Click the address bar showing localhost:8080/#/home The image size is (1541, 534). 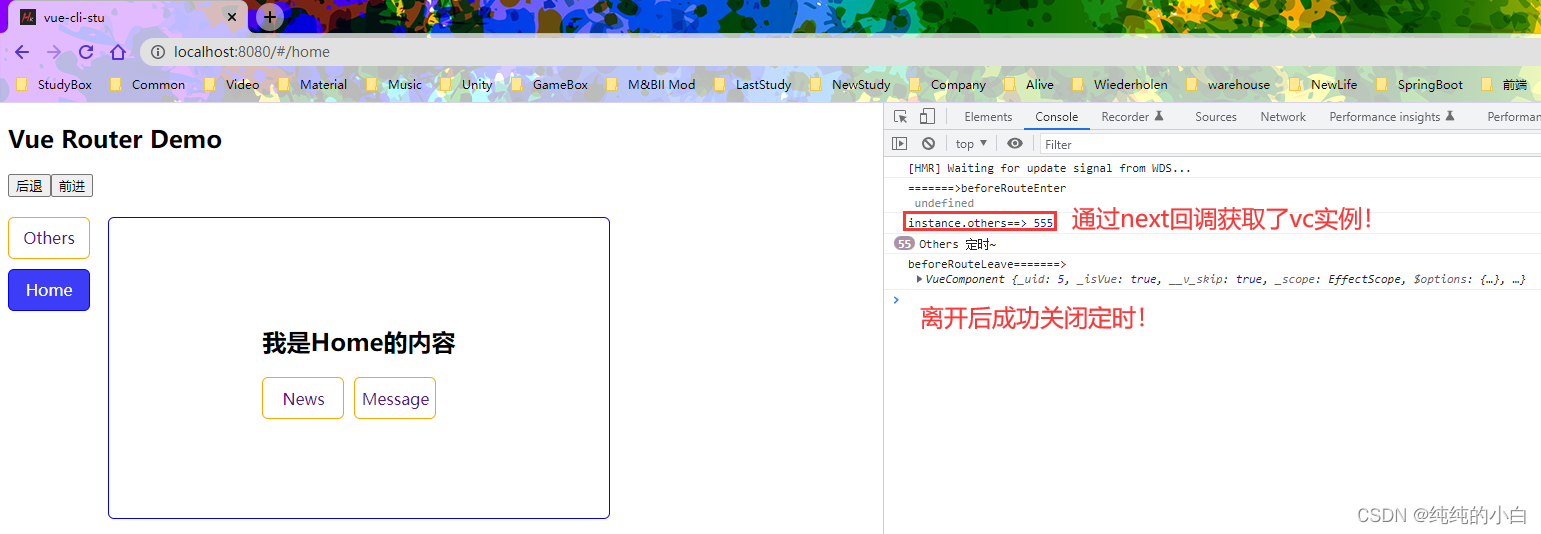tap(840, 52)
